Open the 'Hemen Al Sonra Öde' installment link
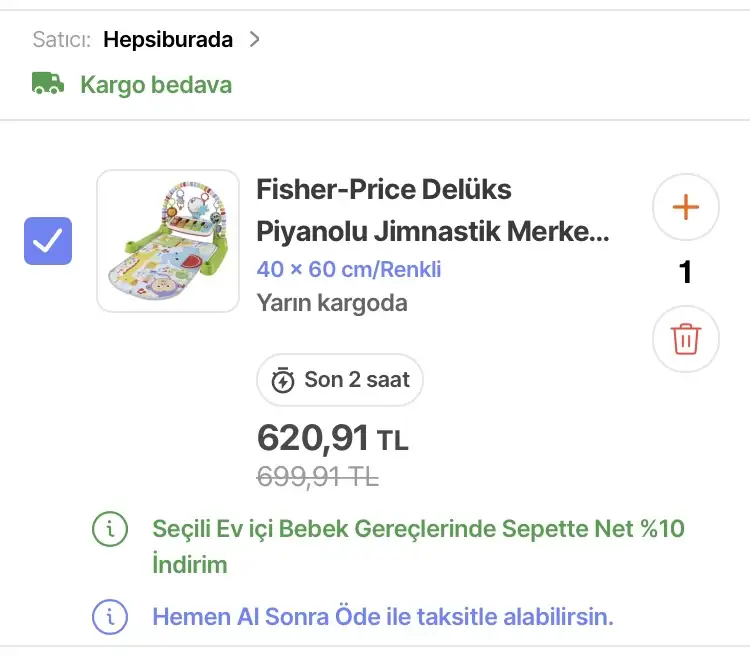This screenshot has height=657, width=750. pos(382,616)
